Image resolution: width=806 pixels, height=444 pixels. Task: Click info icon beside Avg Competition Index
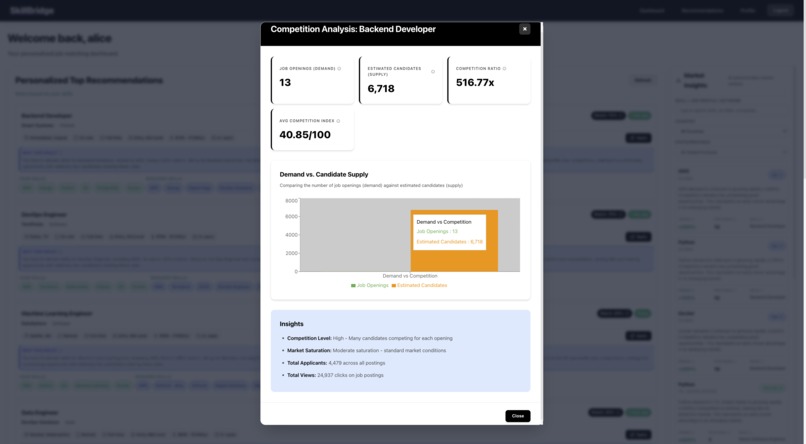pyautogui.click(x=338, y=121)
